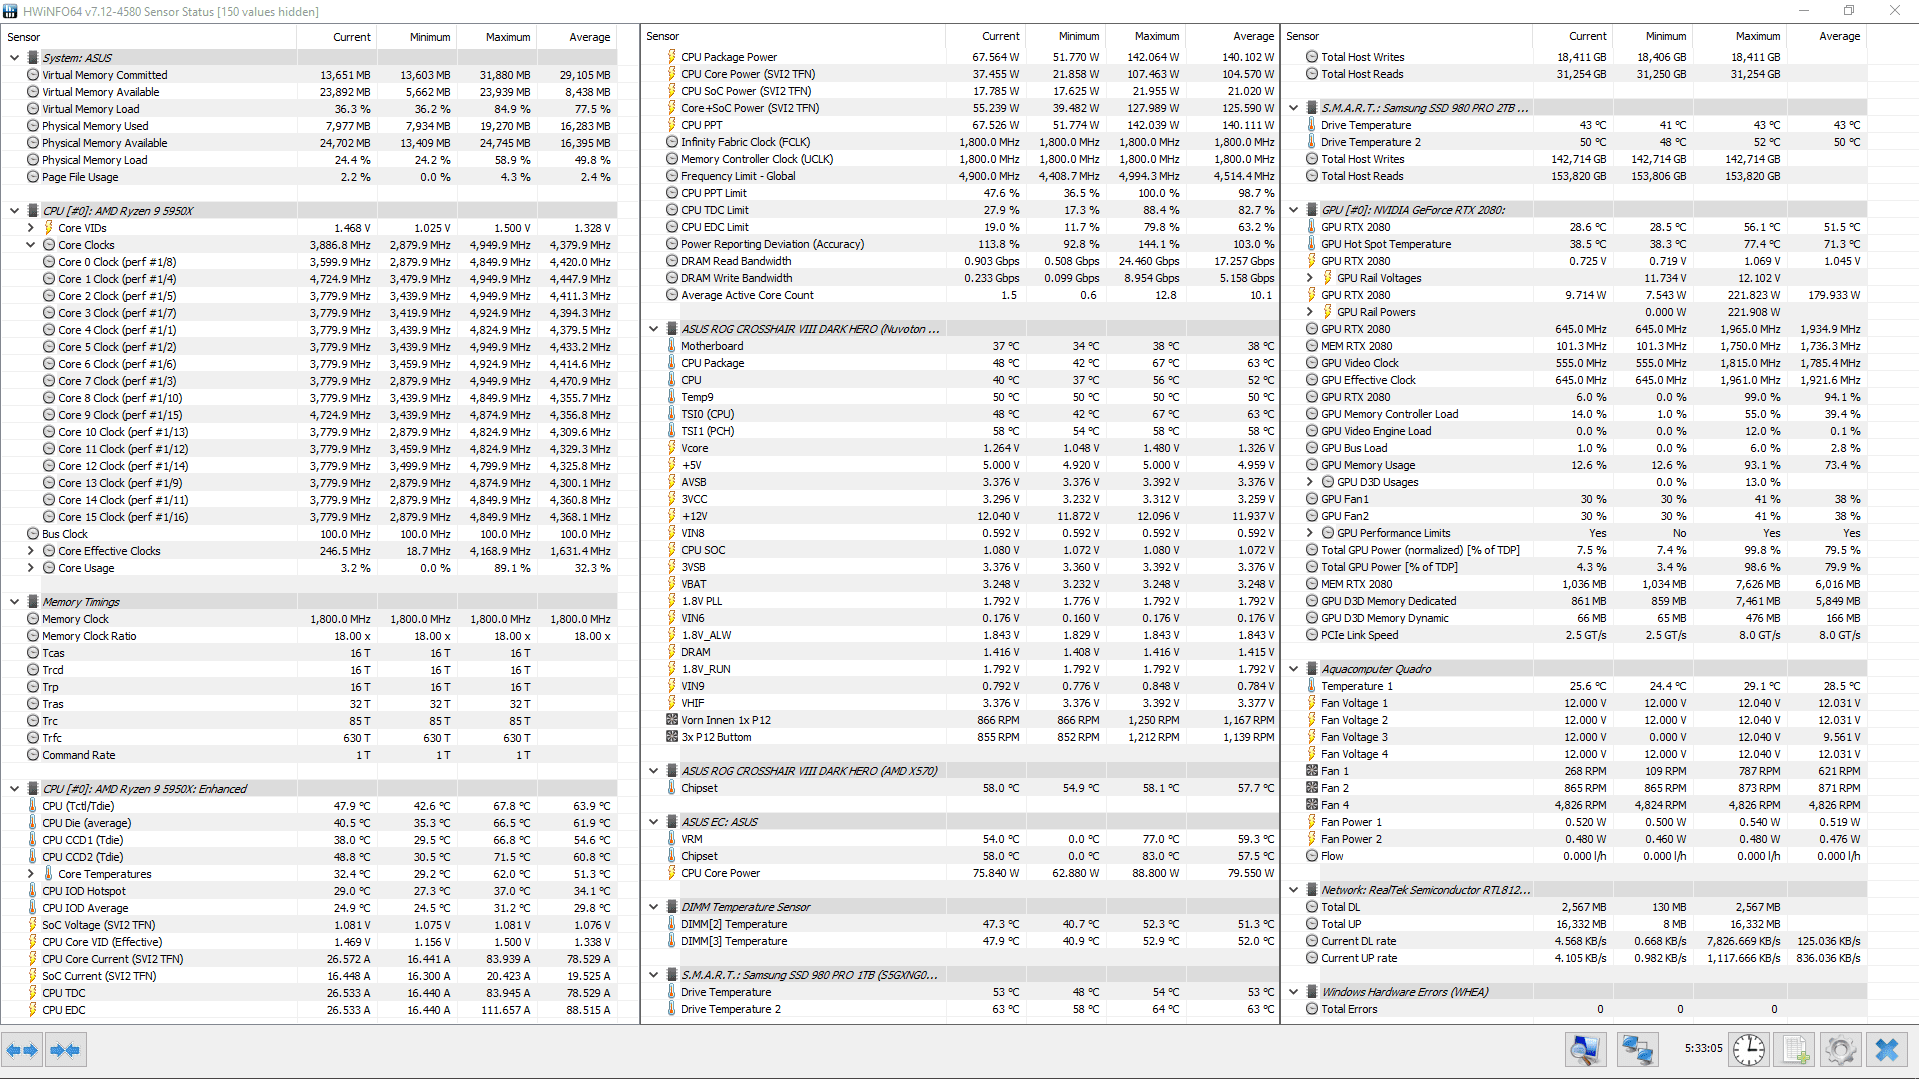Image resolution: width=1919 pixels, height=1079 pixels.
Task: Select the Power Reporting Deviation (Accuracy) row
Action: point(960,244)
